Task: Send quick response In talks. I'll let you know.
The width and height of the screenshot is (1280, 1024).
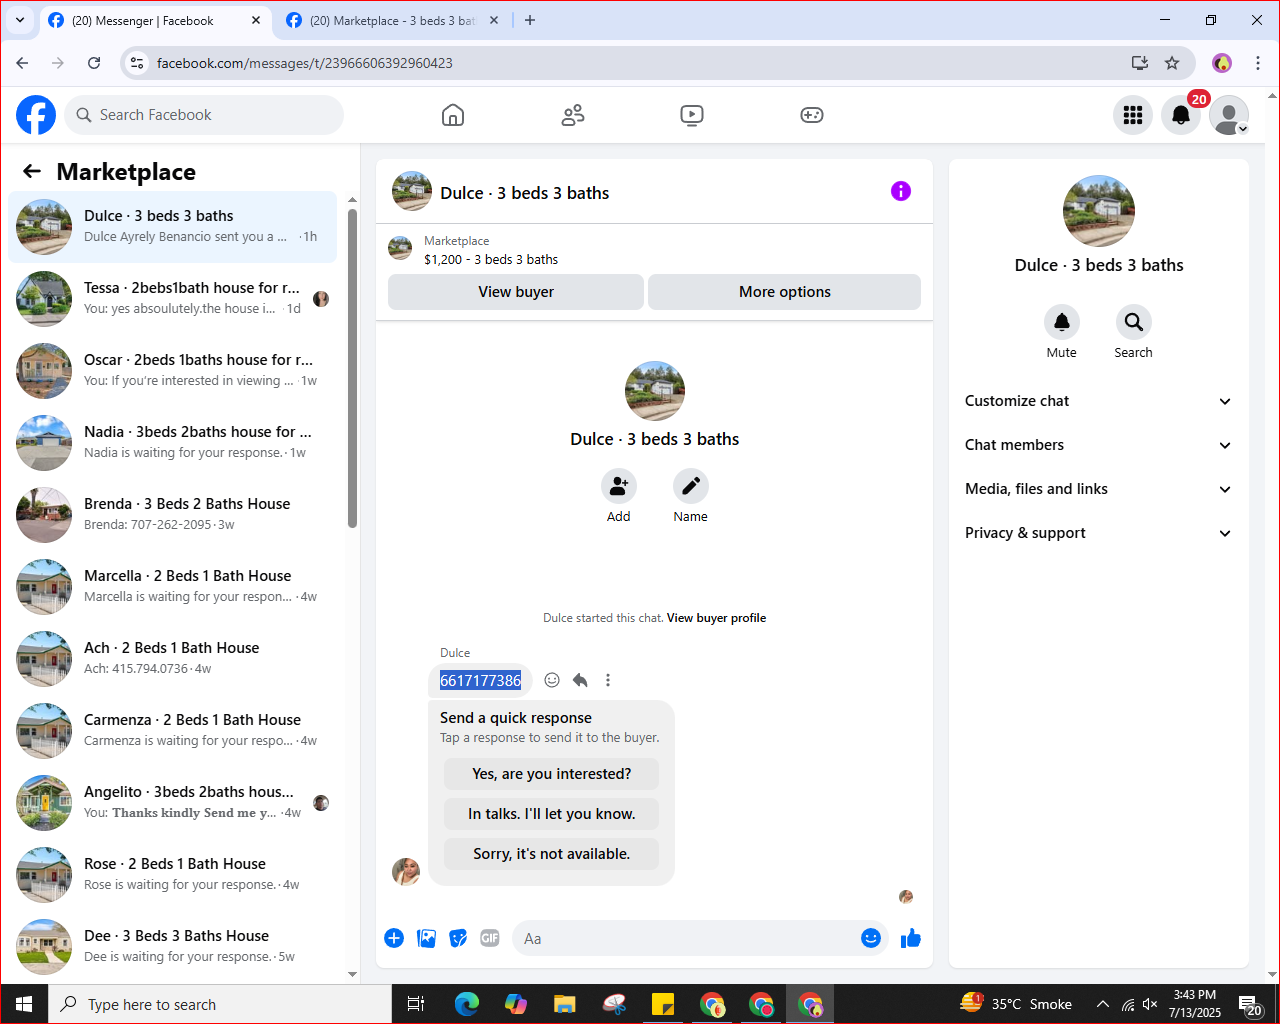Action: pos(552,814)
